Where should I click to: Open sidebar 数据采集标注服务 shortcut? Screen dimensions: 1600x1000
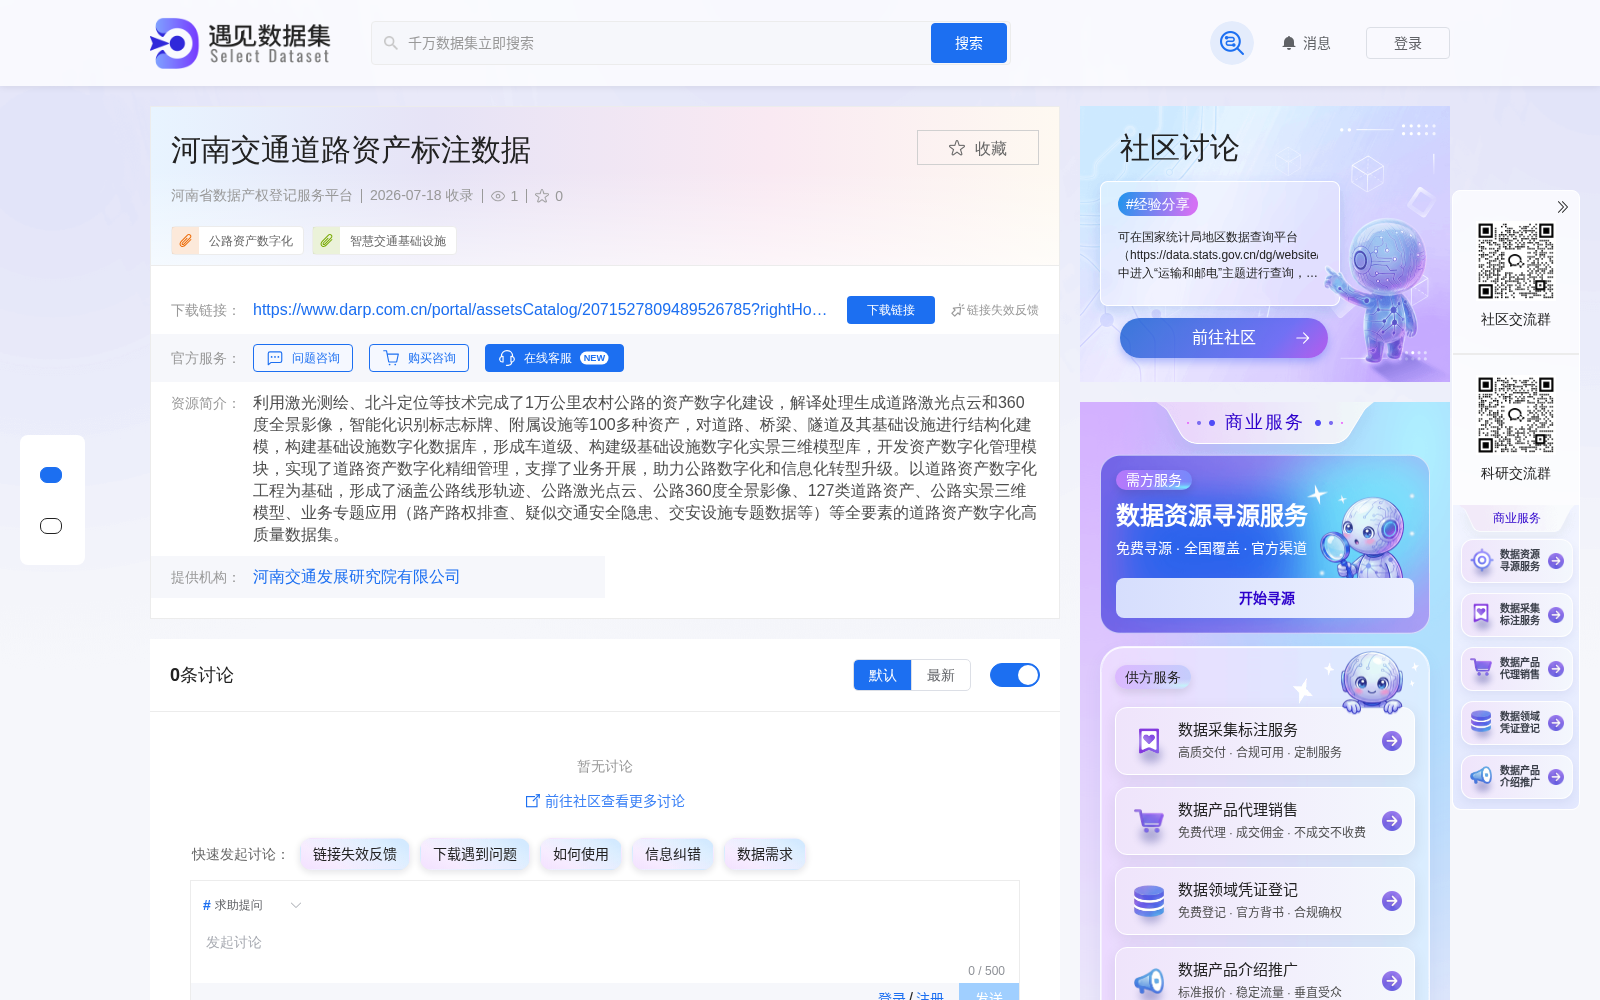pyautogui.click(x=1517, y=615)
